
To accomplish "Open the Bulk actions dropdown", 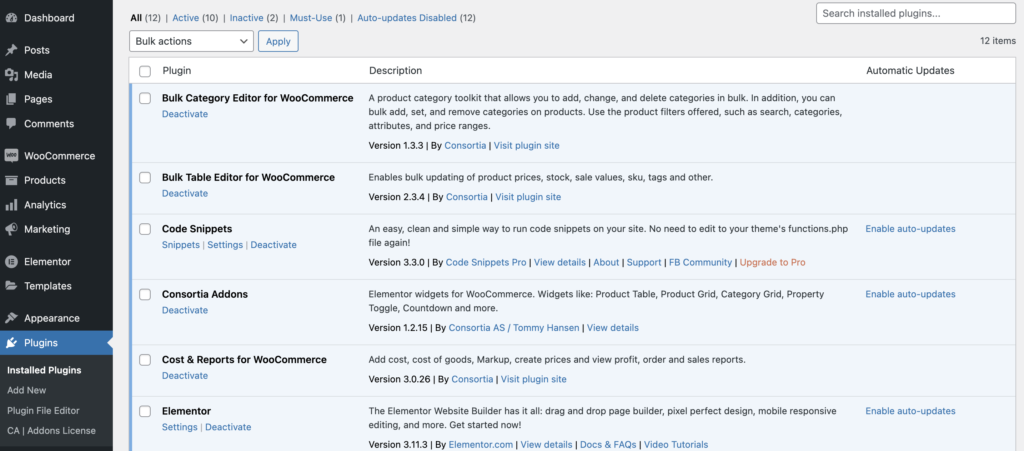I will [191, 41].
